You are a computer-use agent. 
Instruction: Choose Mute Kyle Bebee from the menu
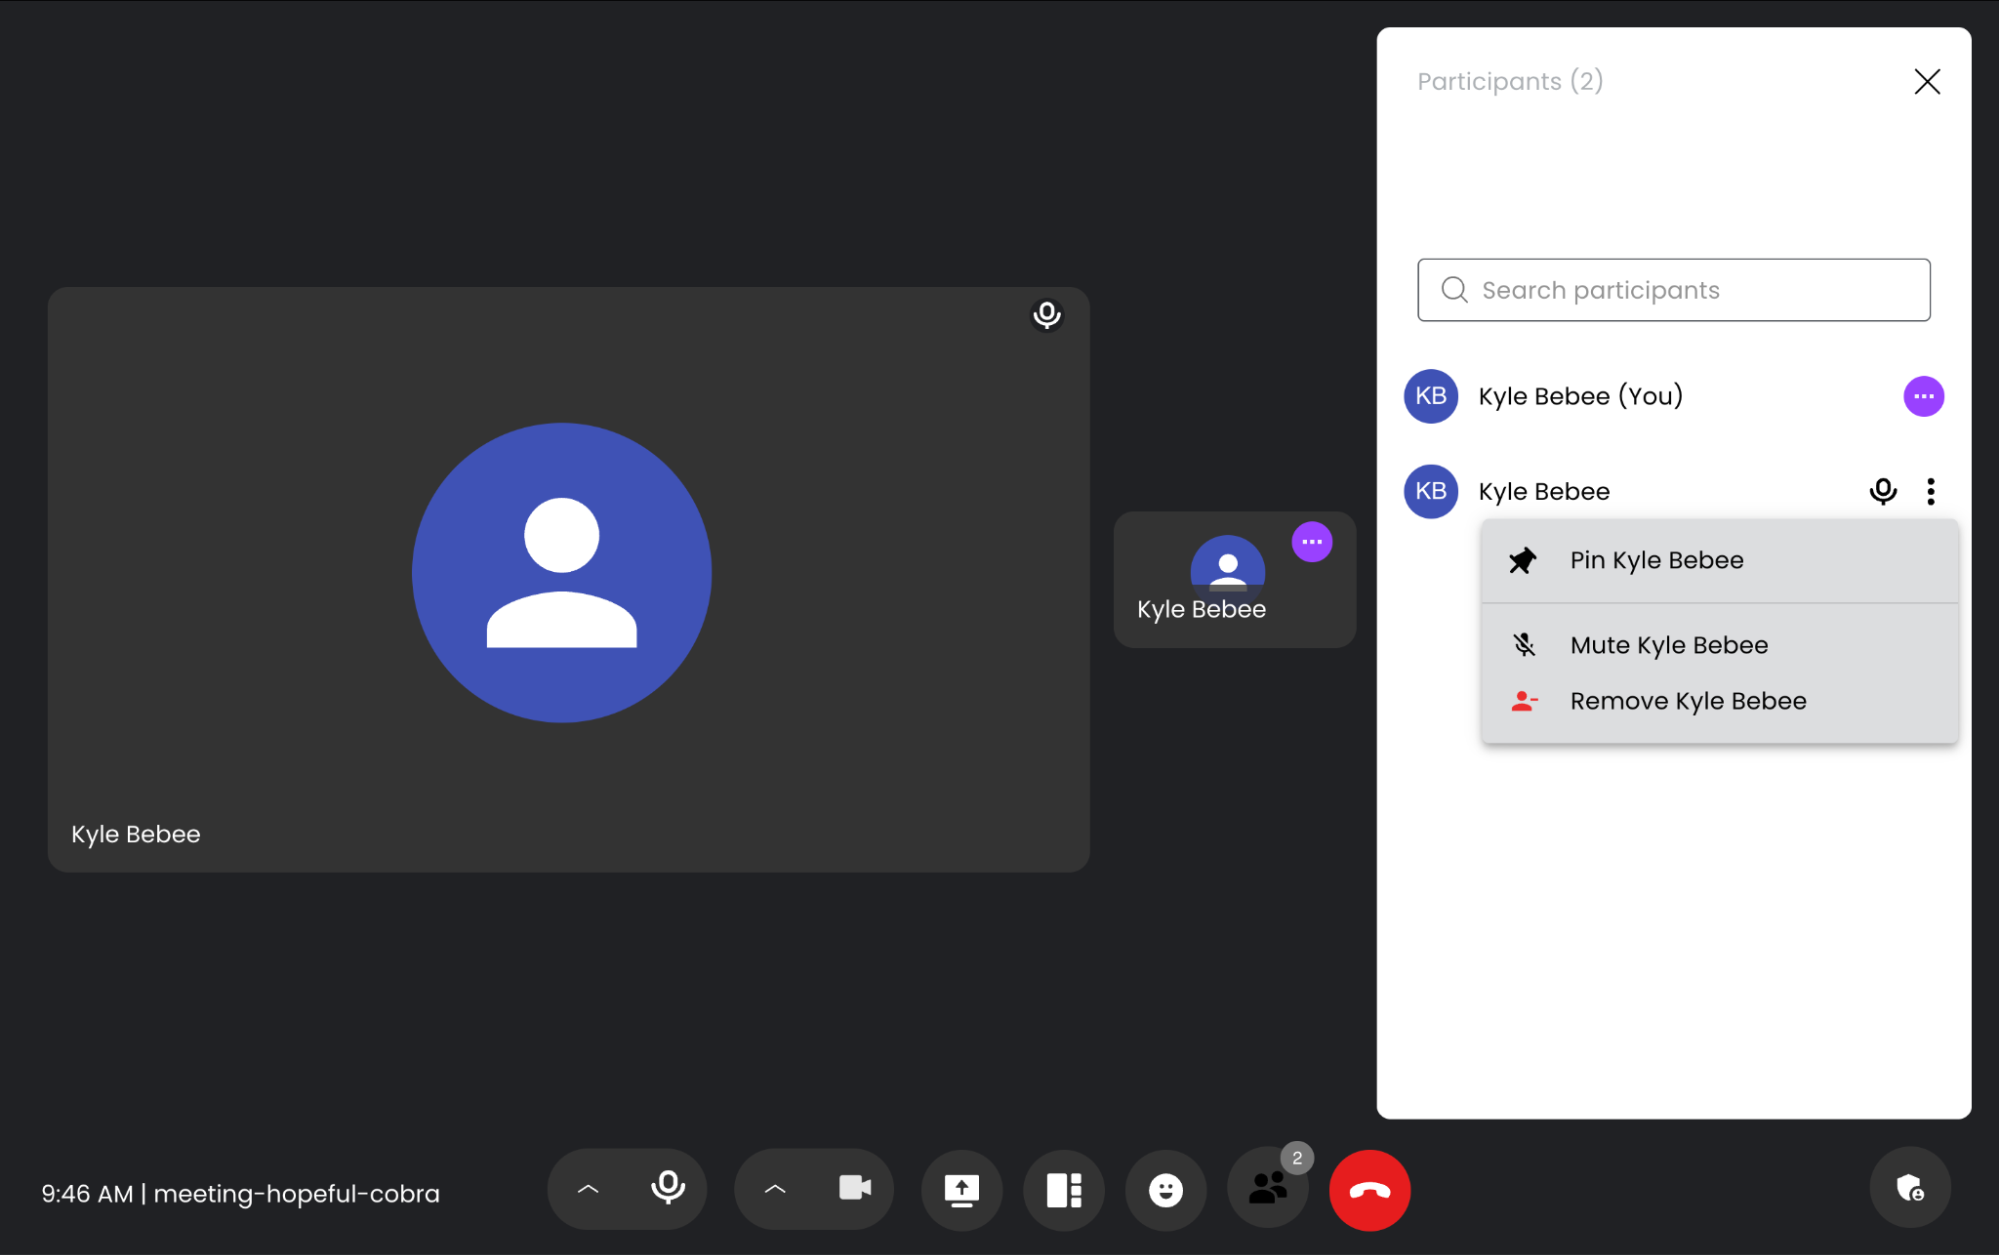[1720, 645]
